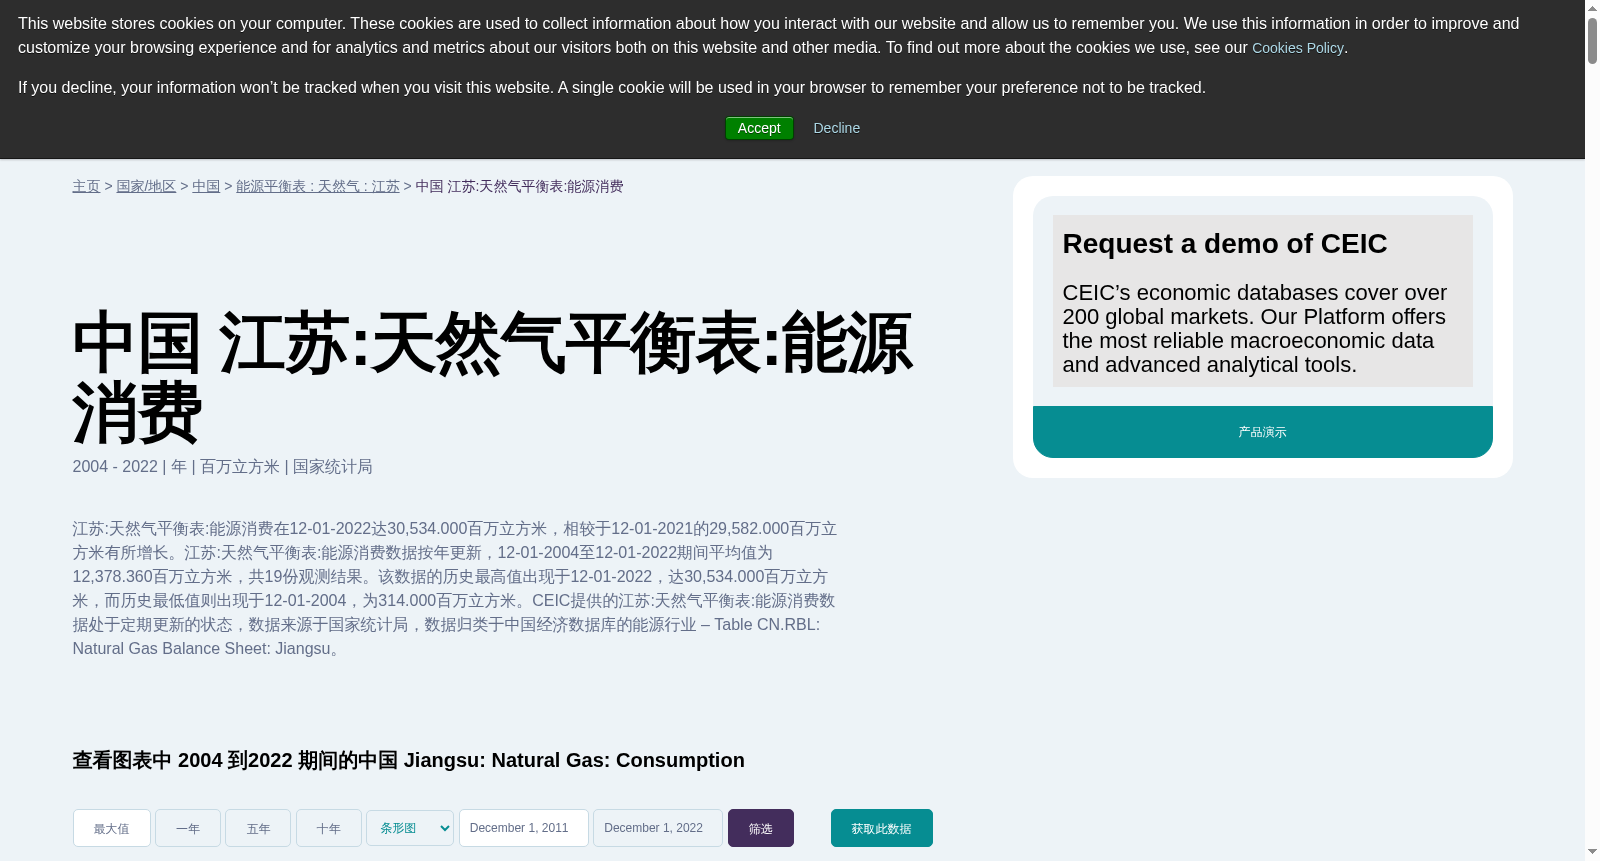Select the 最大值 range button
The width and height of the screenshot is (1600, 861).
pos(112,828)
